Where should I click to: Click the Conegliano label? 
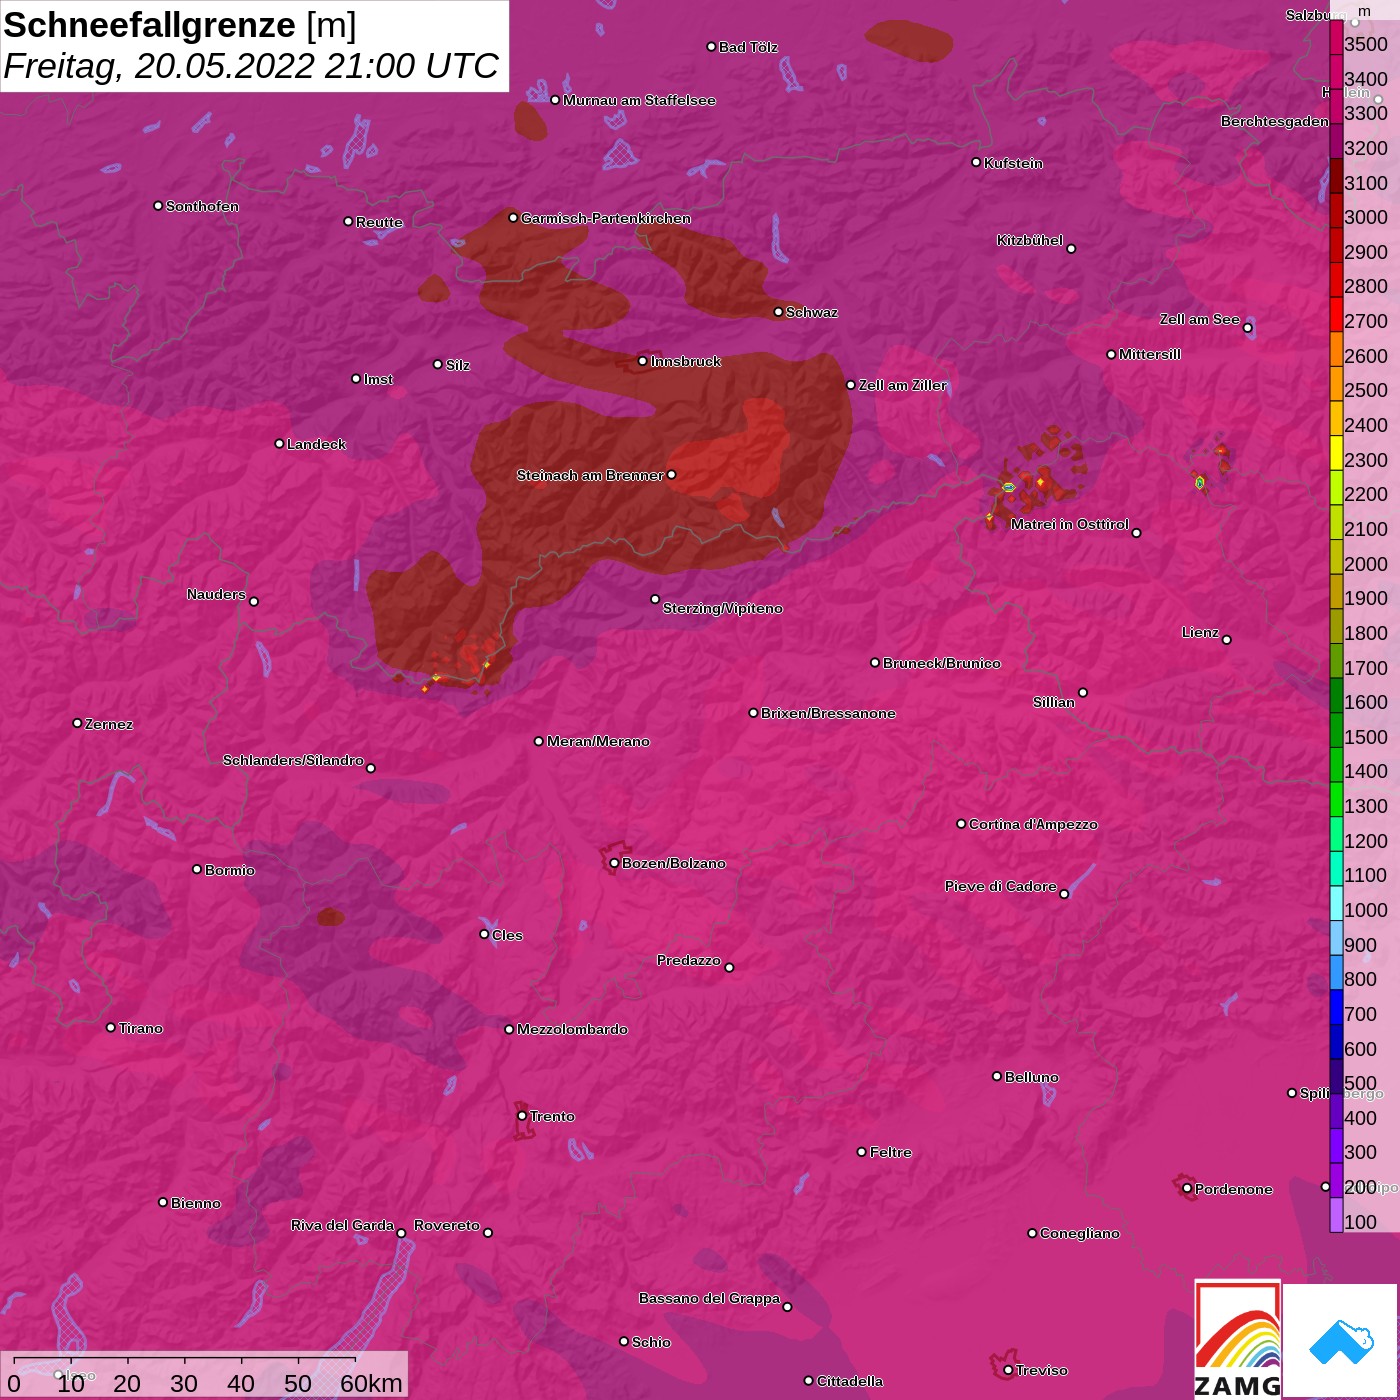(x=1080, y=1233)
